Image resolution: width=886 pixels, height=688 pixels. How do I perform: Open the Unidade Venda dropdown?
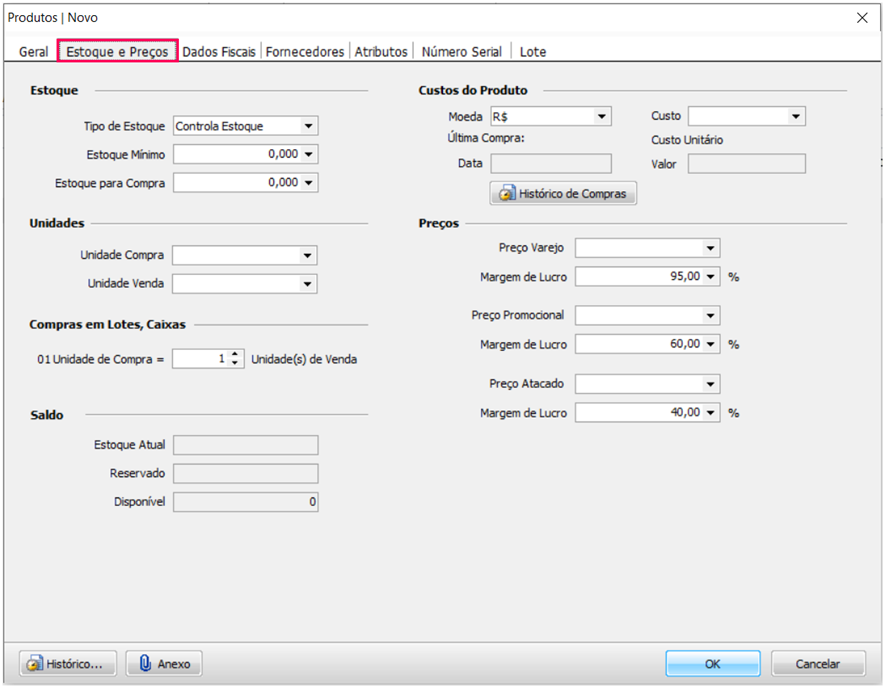coord(308,284)
